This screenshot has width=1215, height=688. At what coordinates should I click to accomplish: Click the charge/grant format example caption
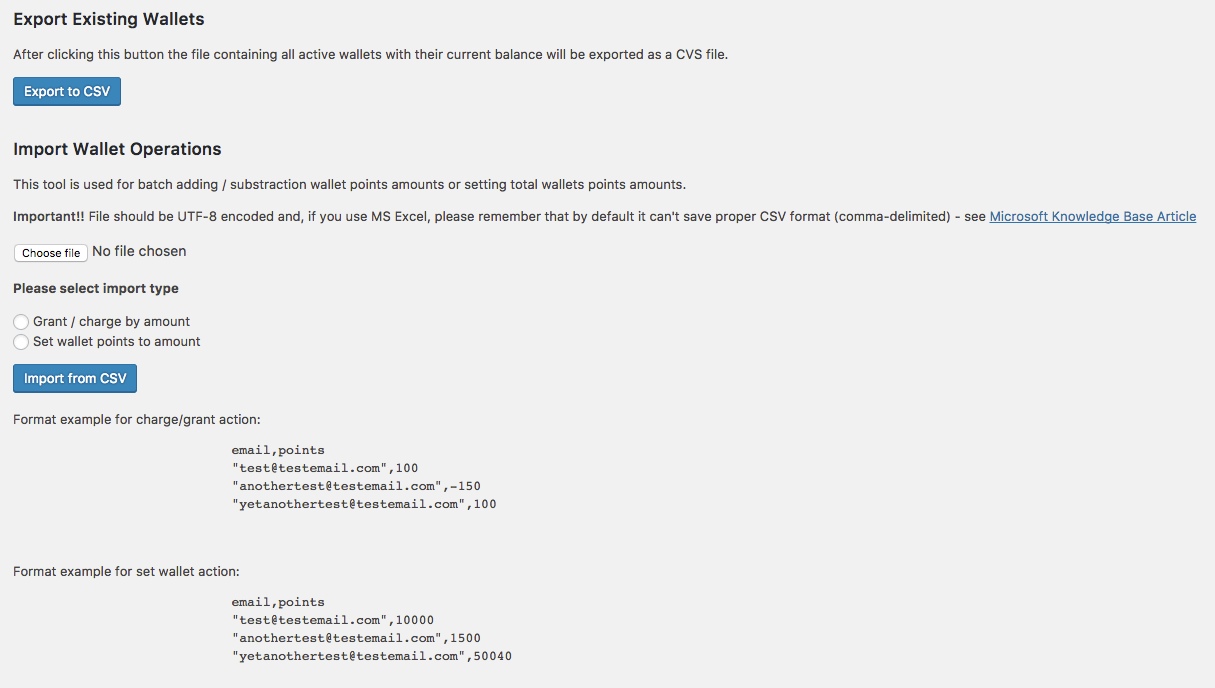click(x=137, y=420)
